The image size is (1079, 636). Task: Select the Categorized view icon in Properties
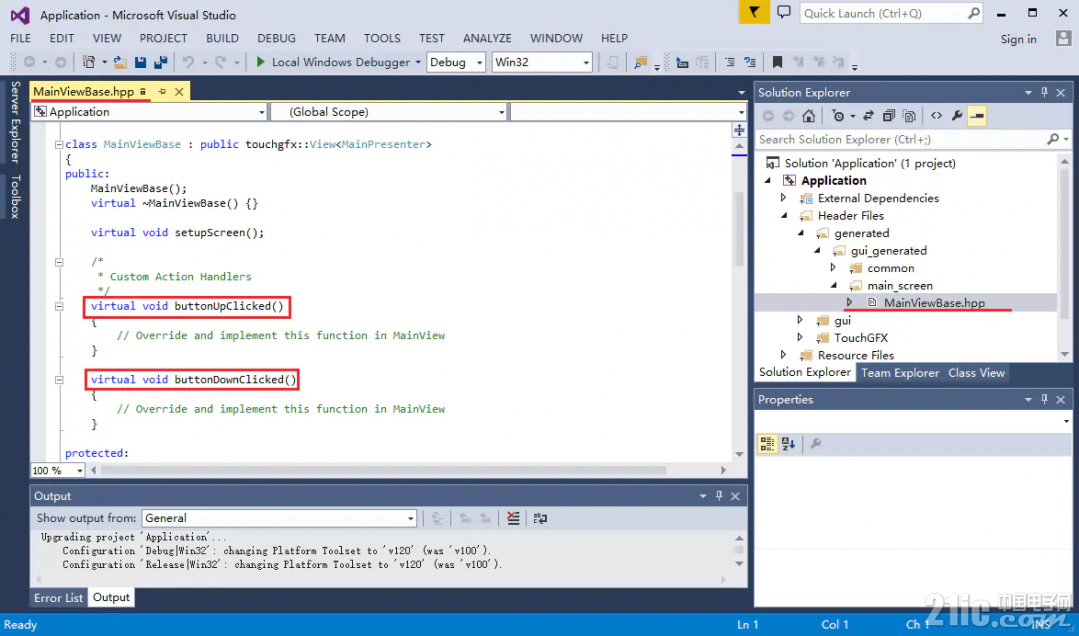[767, 444]
